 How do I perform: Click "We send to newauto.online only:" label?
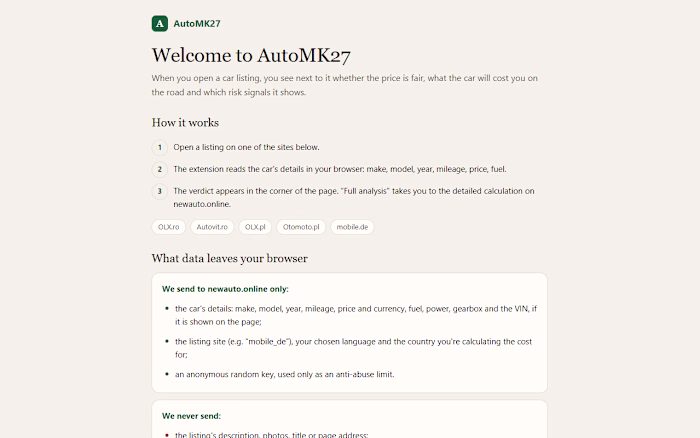point(225,289)
